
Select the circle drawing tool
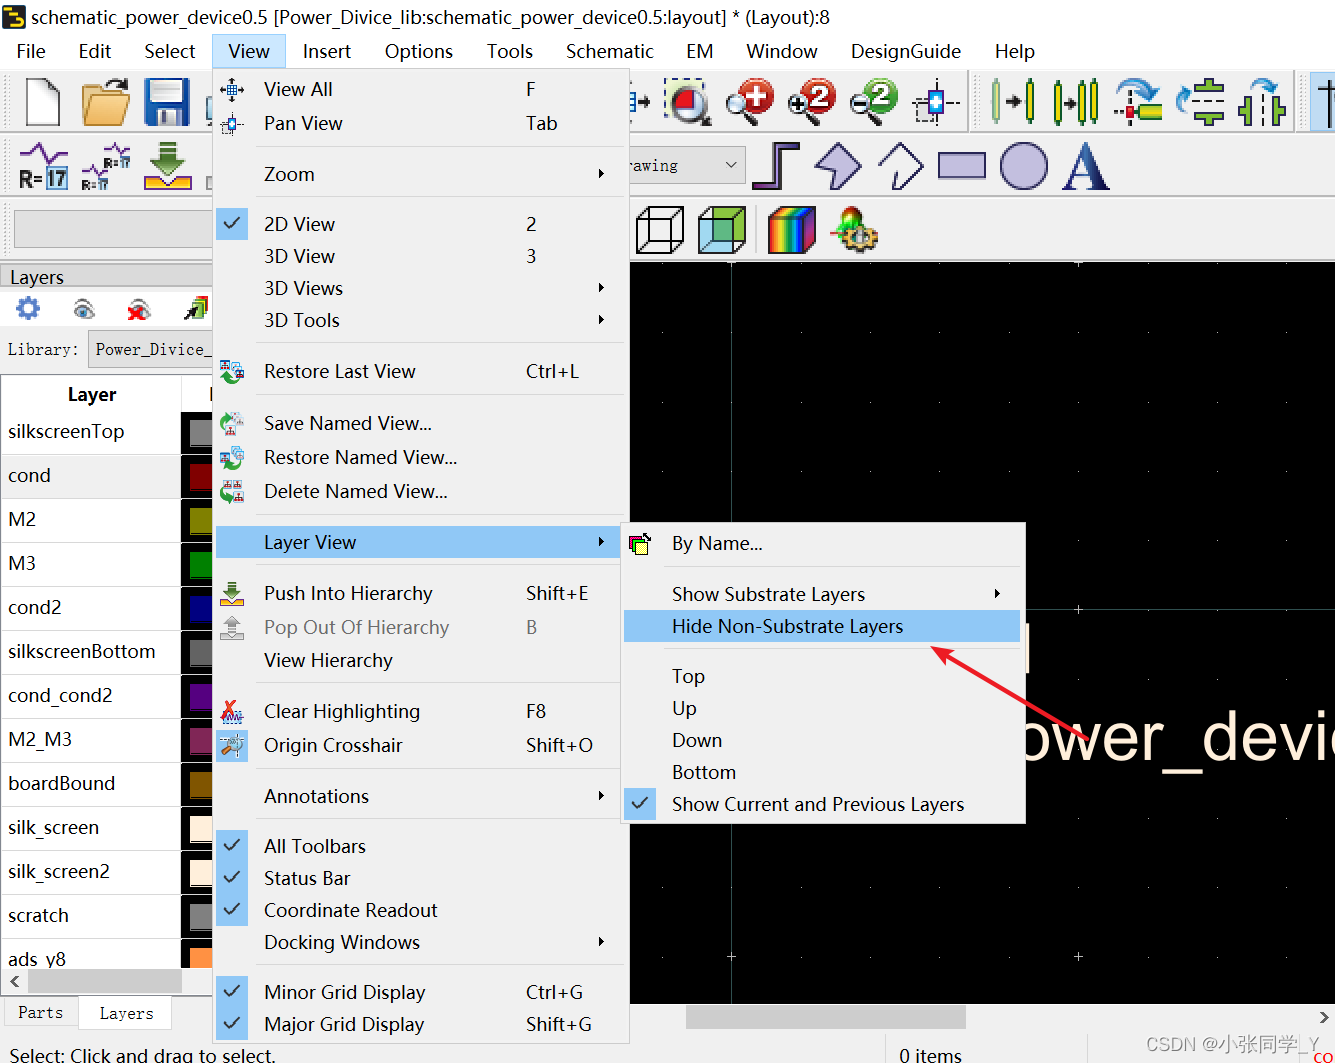(x=1024, y=166)
